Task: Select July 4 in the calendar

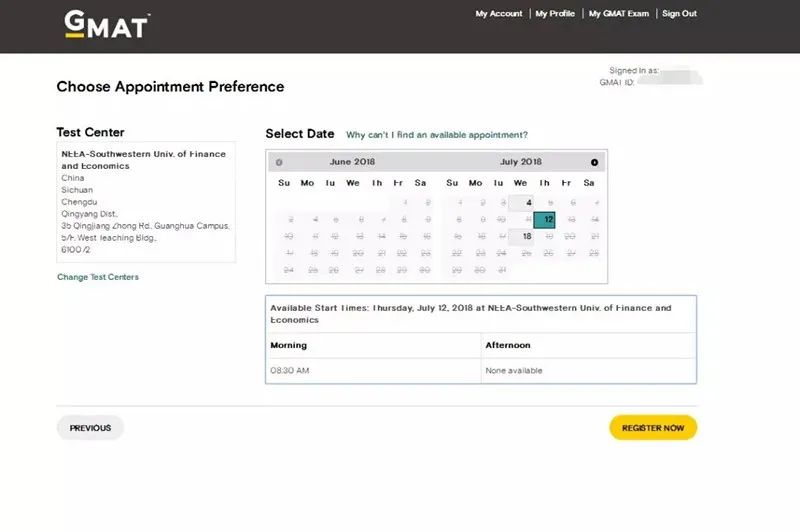Action: (521, 203)
